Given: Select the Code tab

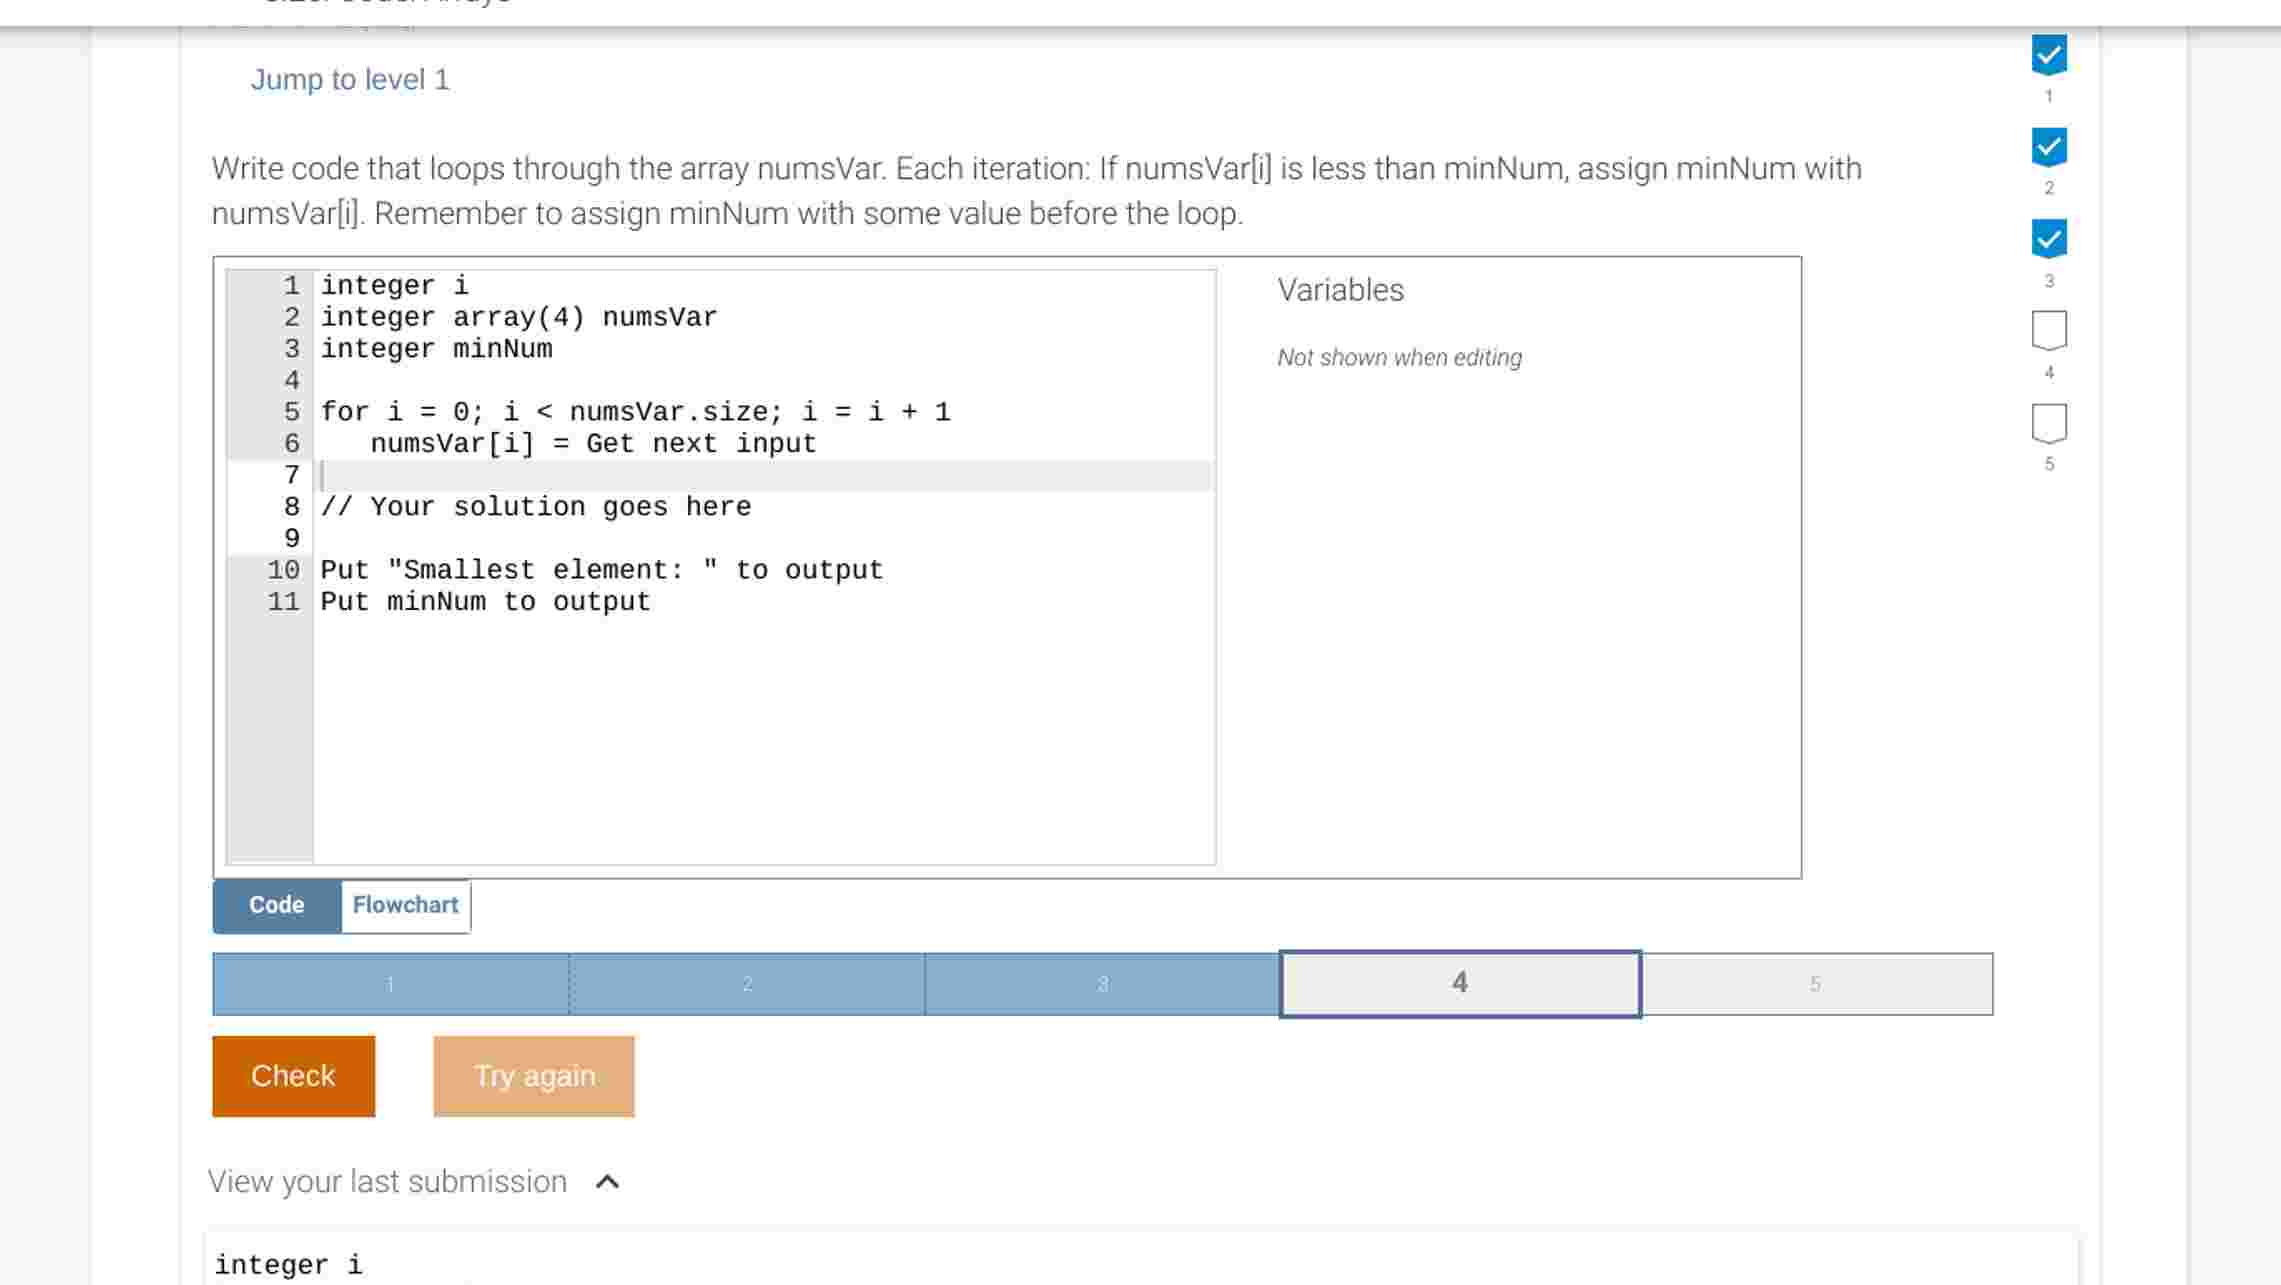Looking at the screenshot, I should point(275,904).
